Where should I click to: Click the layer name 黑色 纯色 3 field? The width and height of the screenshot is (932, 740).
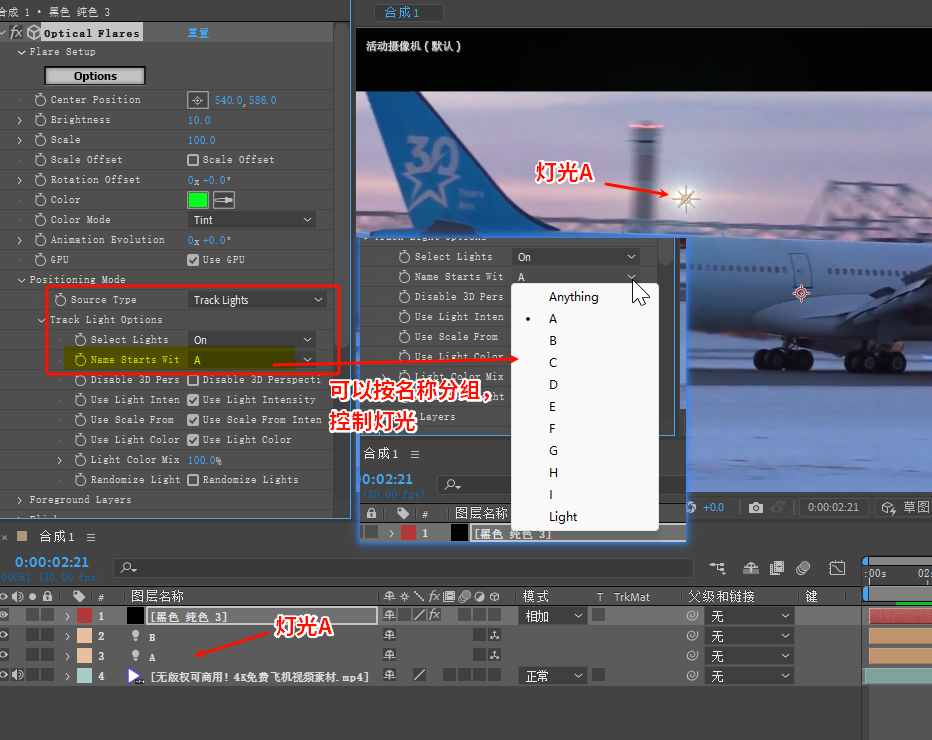[262, 616]
